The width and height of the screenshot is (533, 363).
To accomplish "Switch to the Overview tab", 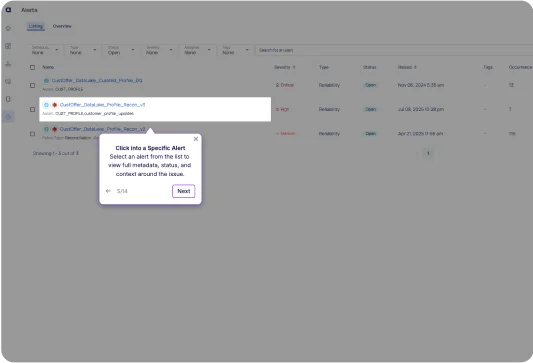I will pos(62,26).
